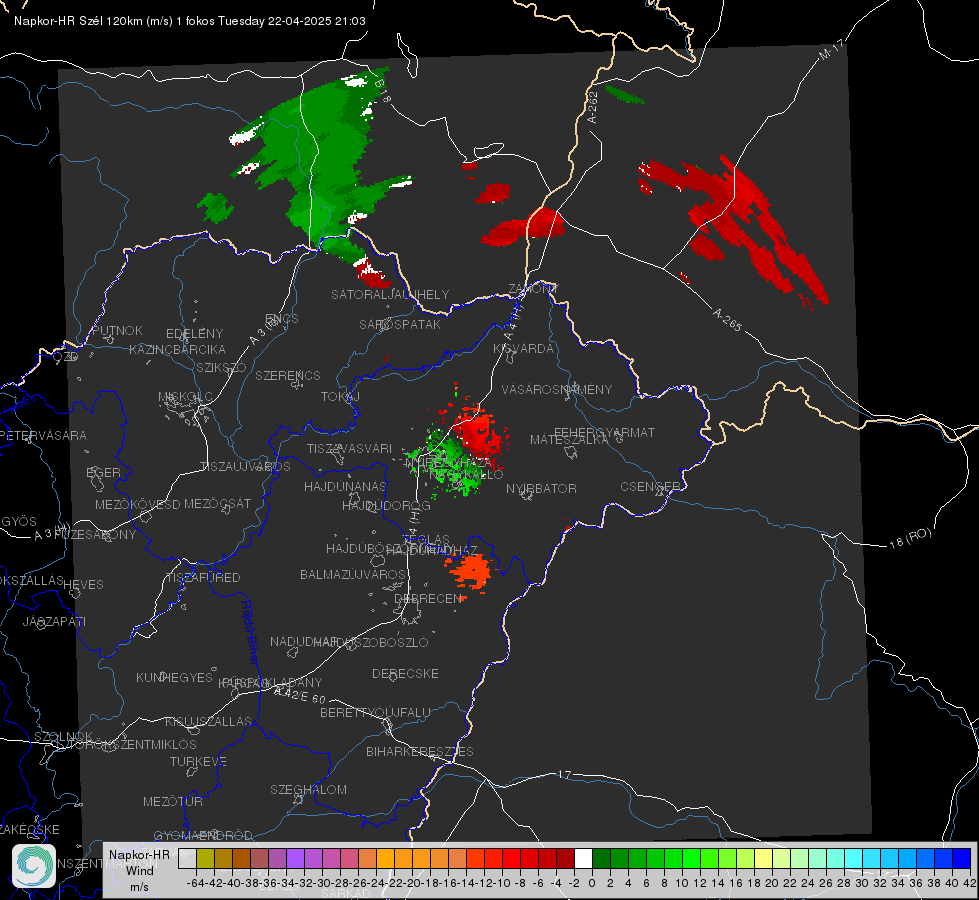Click the CSENGER town label
Image resolution: width=979 pixels, height=900 pixels.
650,487
